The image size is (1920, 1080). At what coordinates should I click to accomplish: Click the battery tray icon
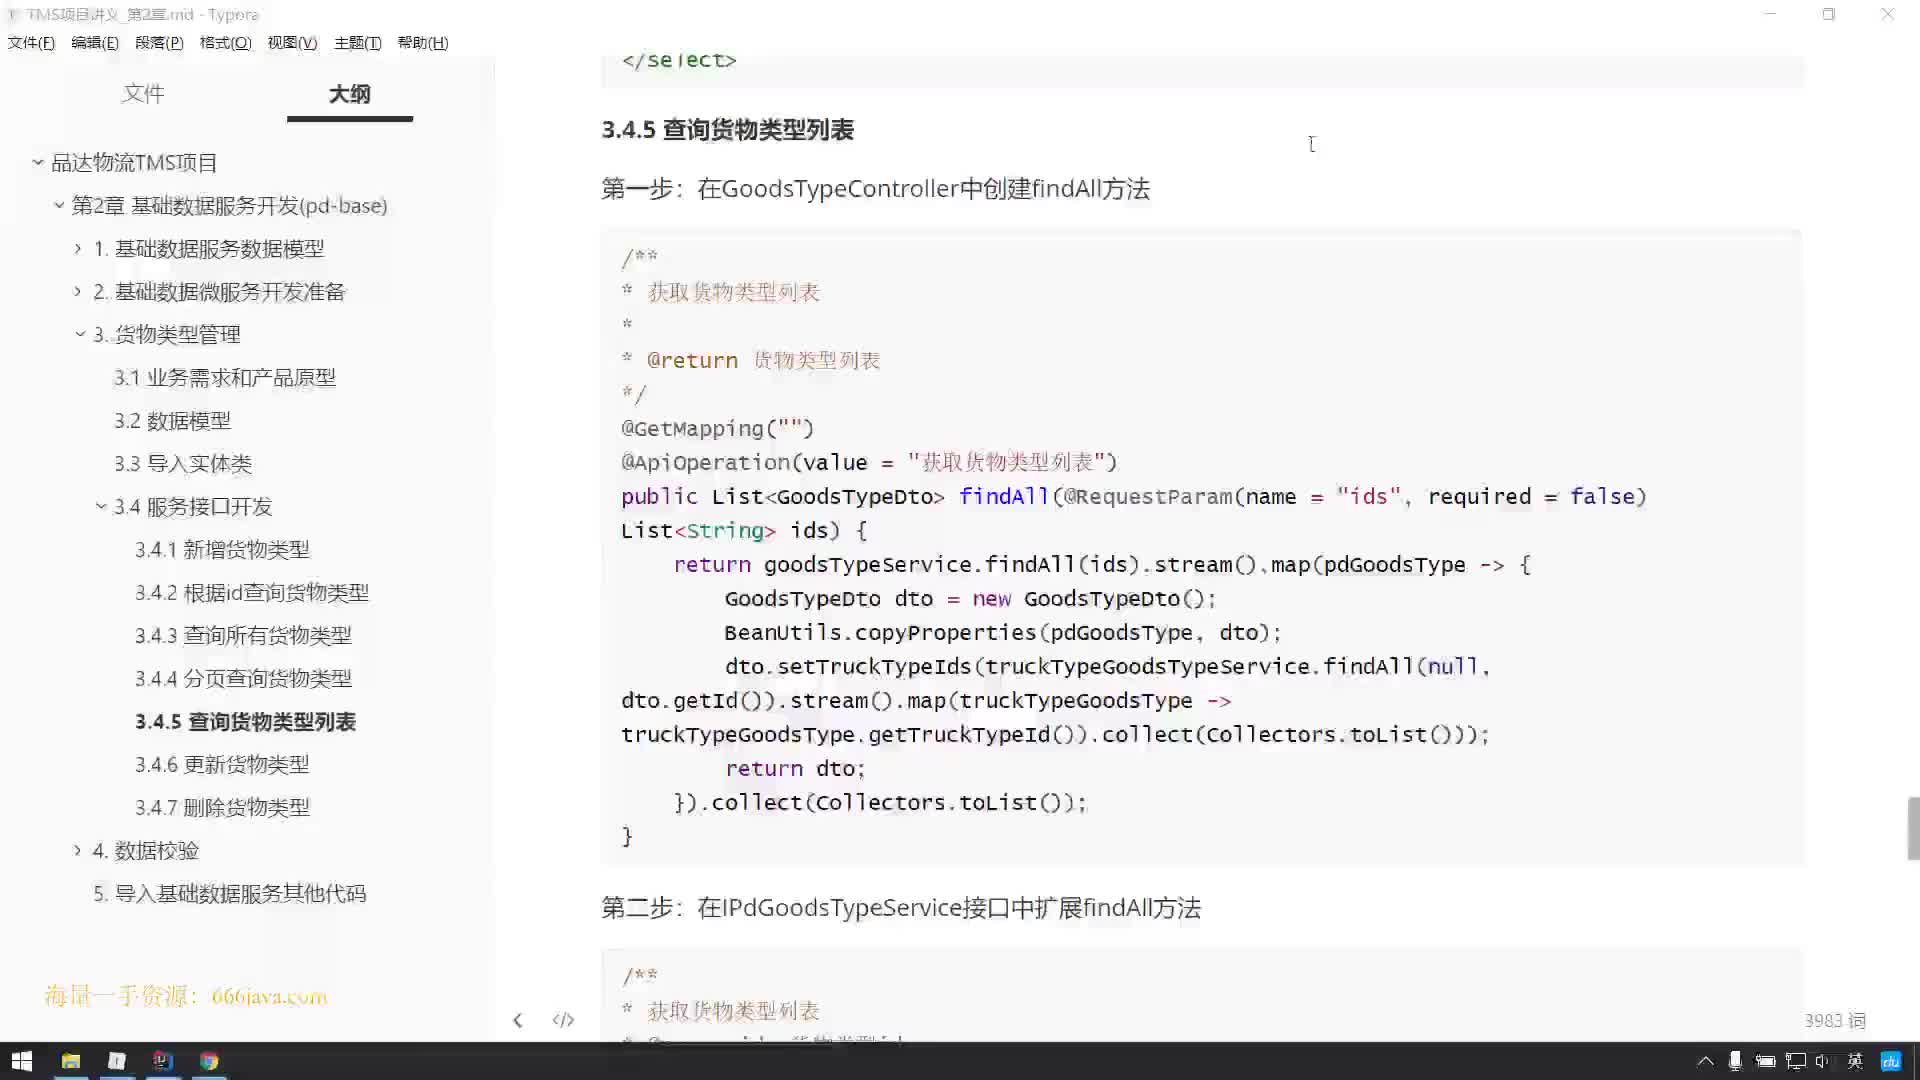(1765, 1061)
